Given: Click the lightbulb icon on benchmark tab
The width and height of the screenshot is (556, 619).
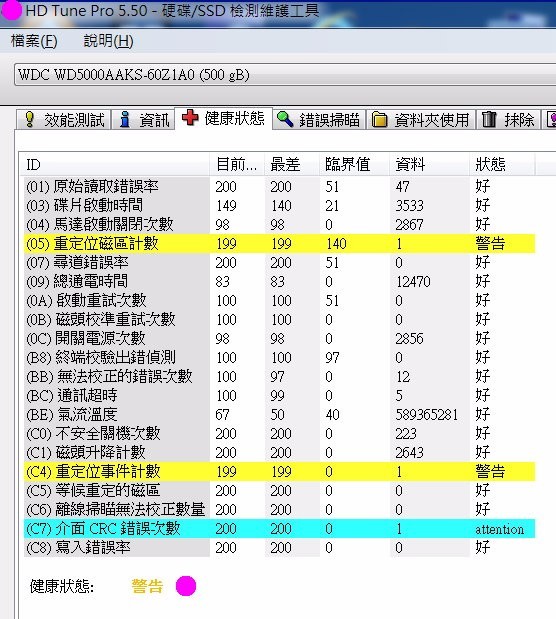Looking at the screenshot, I should click(30, 119).
